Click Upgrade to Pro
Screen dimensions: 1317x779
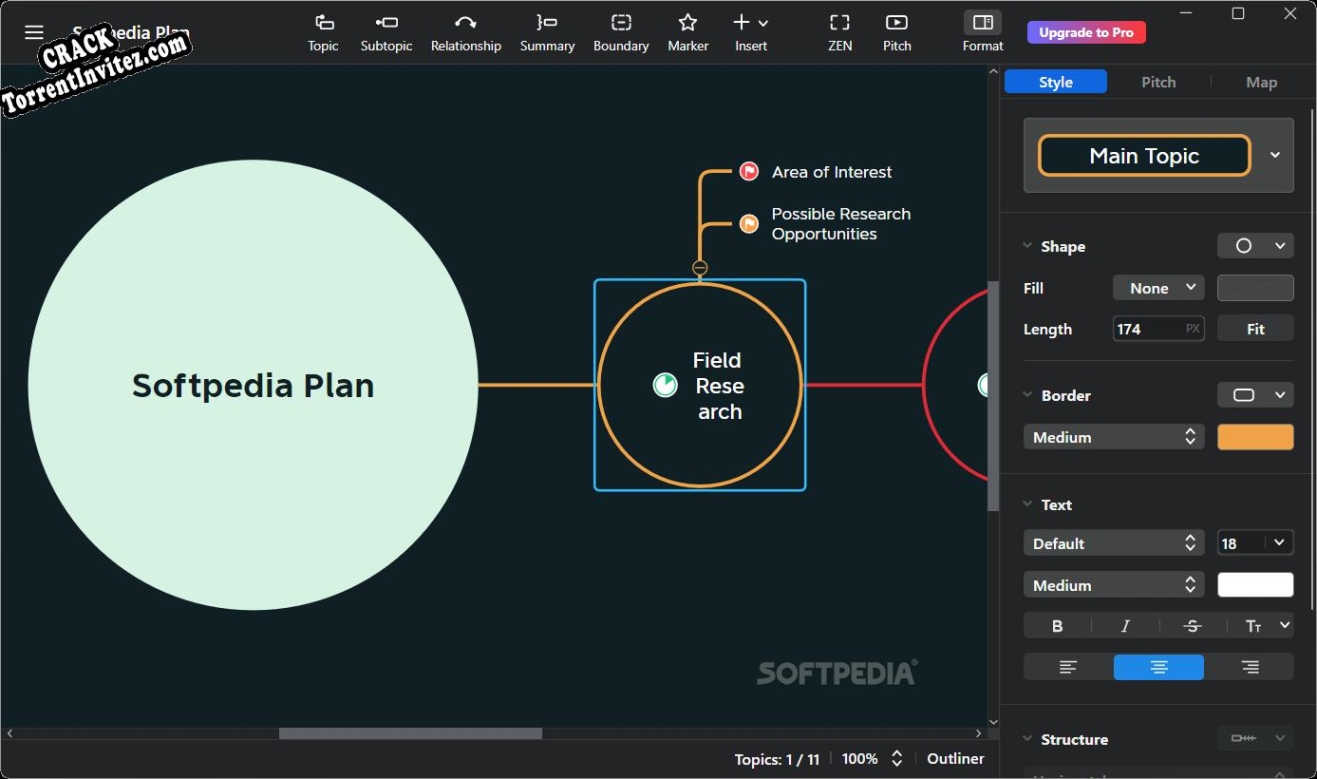point(1086,32)
